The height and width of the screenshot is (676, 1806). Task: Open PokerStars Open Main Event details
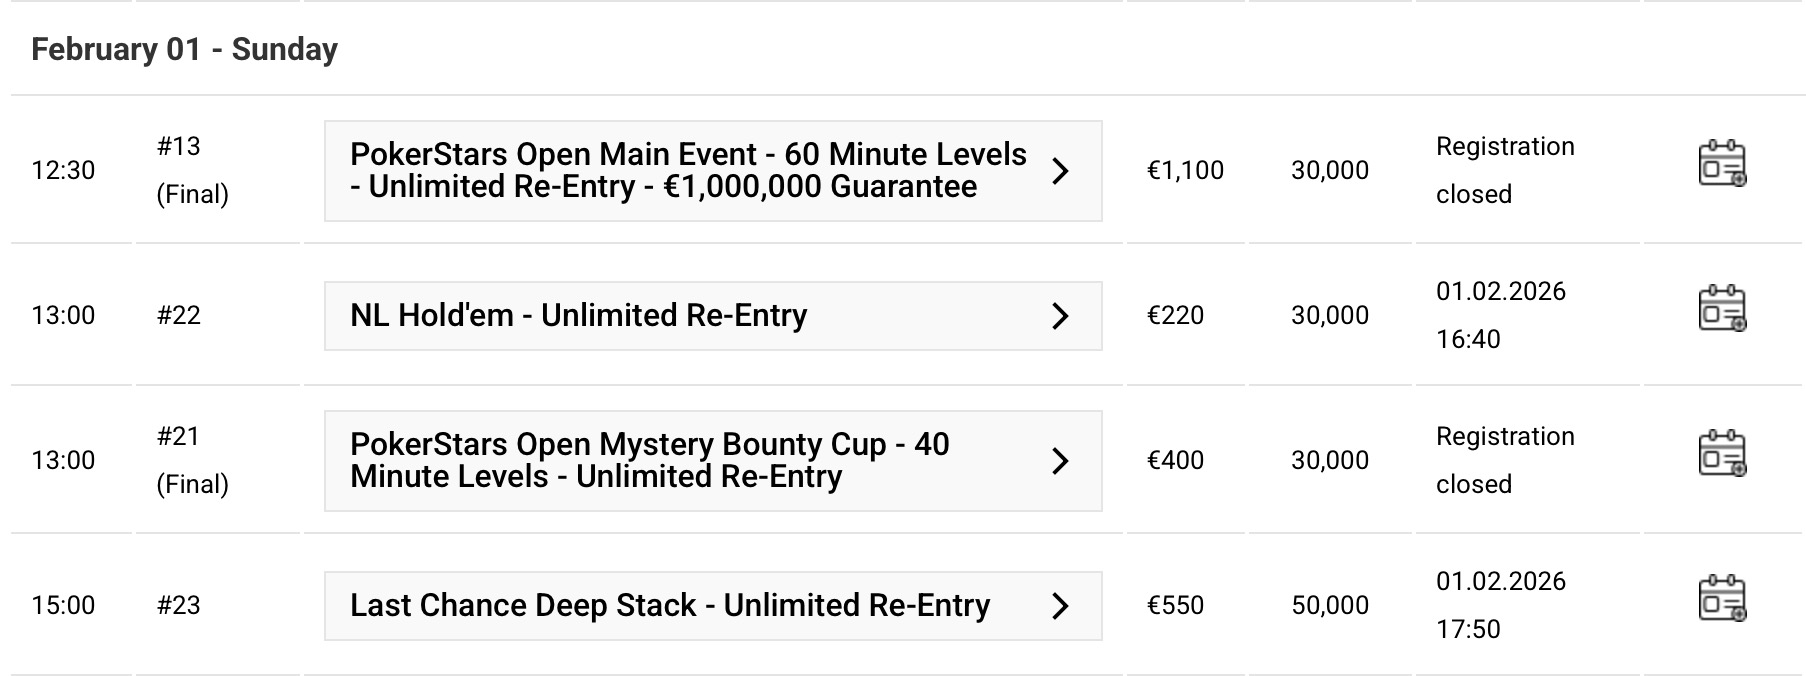(x=688, y=171)
